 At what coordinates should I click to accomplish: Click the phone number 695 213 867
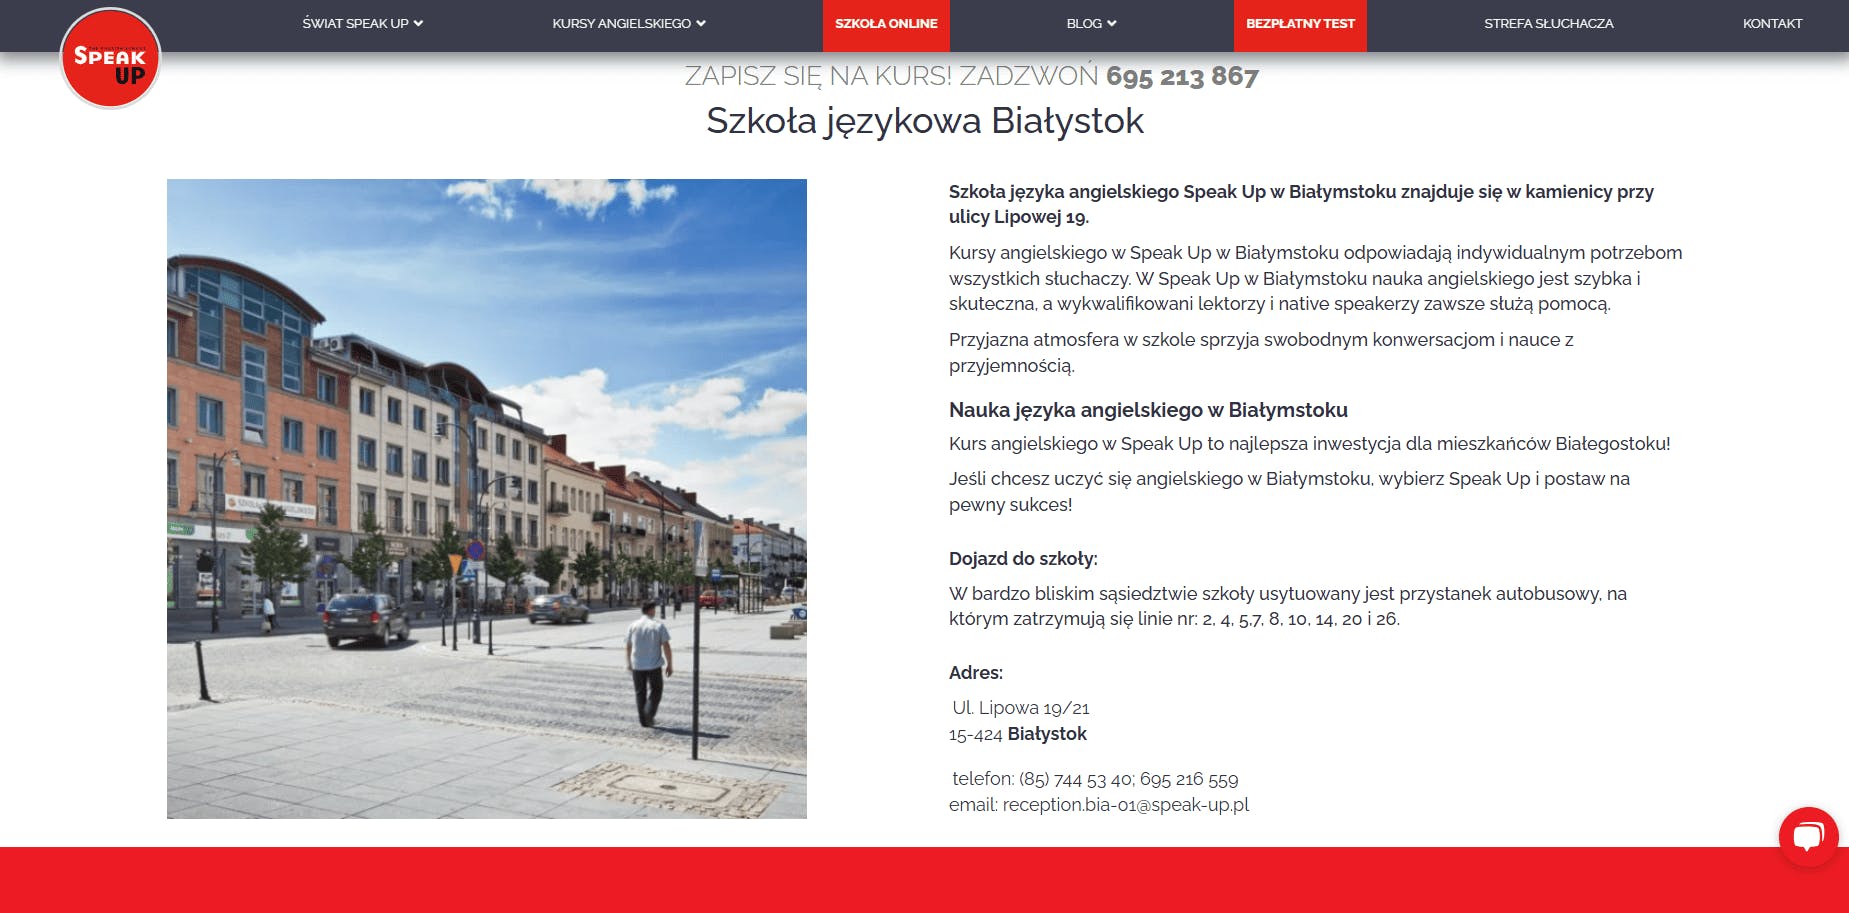tap(1181, 75)
